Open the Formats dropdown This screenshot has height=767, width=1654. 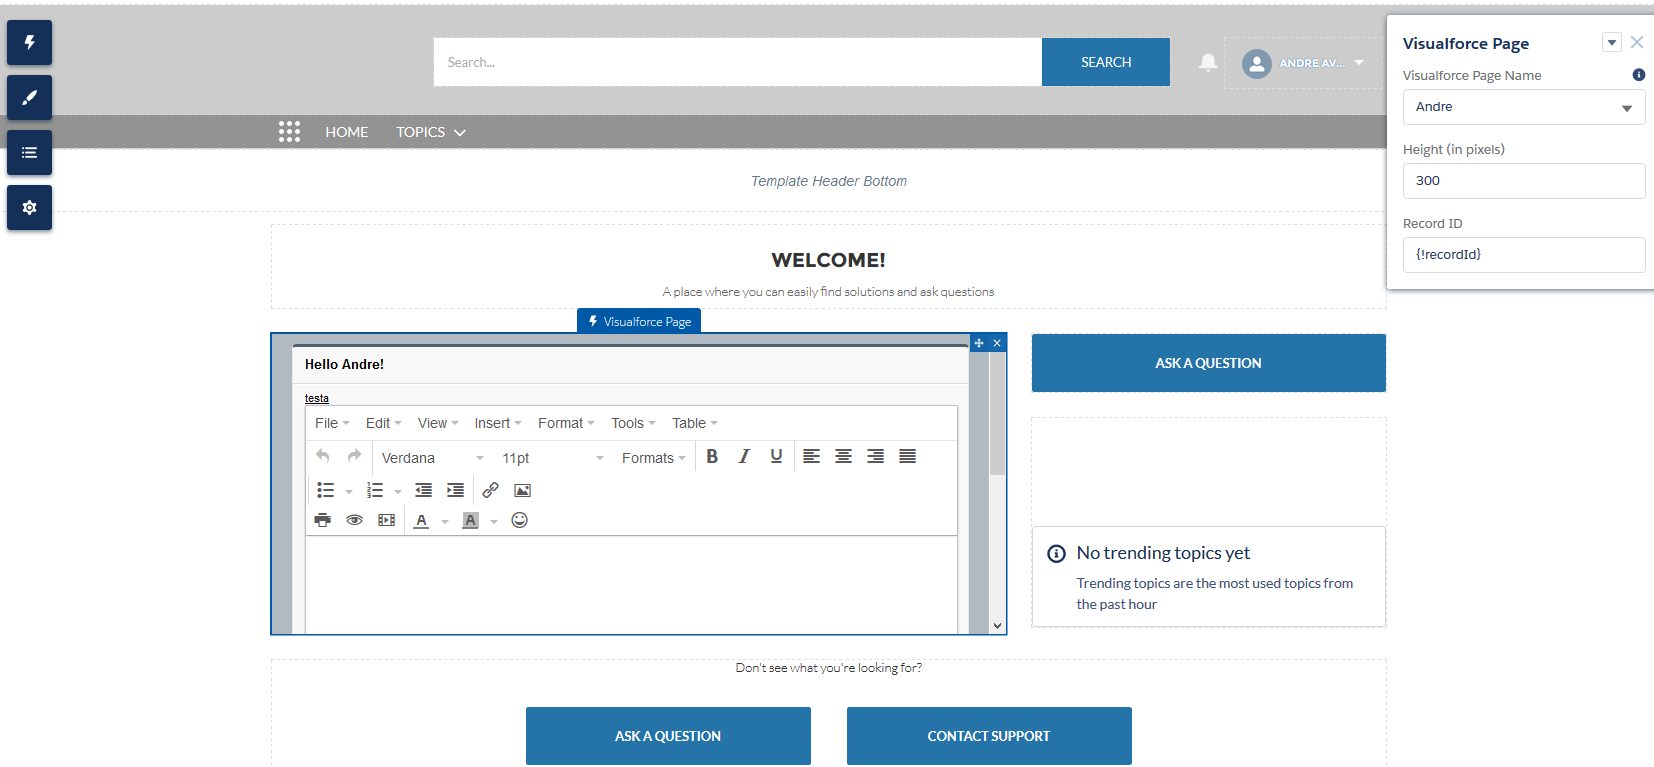(x=654, y=458)
